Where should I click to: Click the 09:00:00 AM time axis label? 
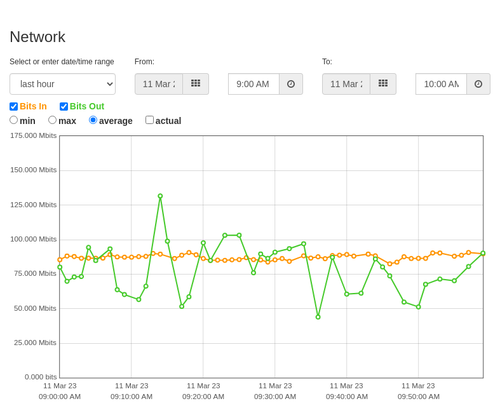point(60,397)
